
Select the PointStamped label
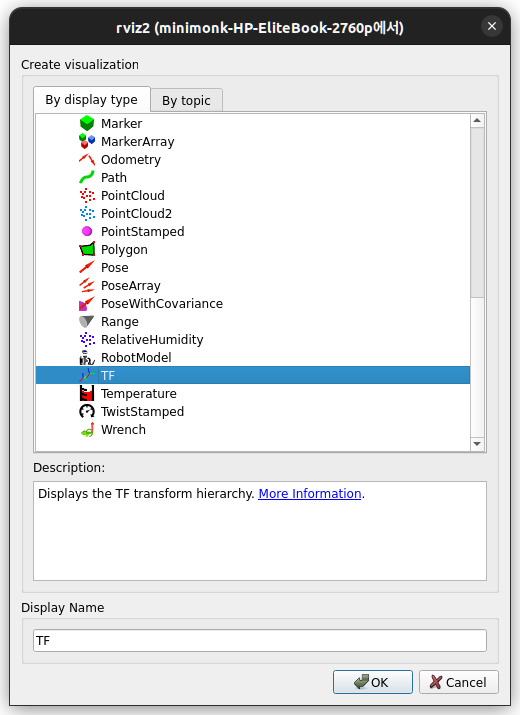[x=143, y=232]
